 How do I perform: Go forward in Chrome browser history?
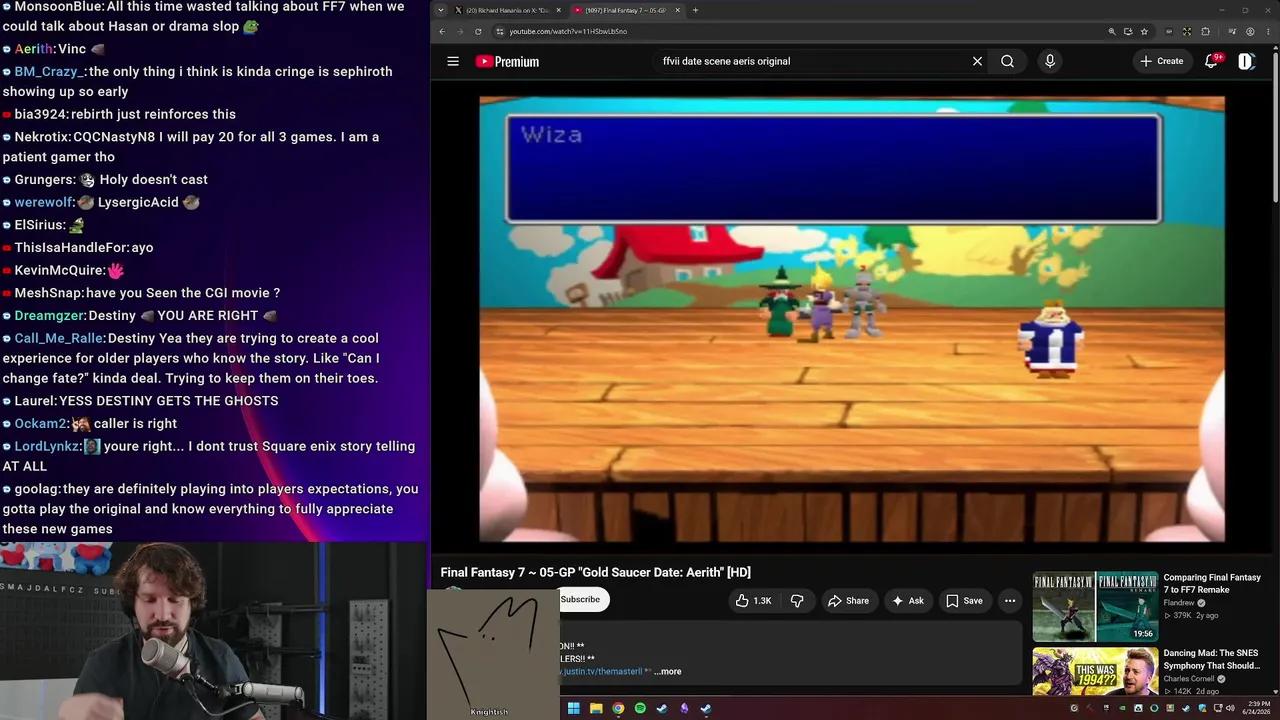pyautogui.click(x=460, y=31)
